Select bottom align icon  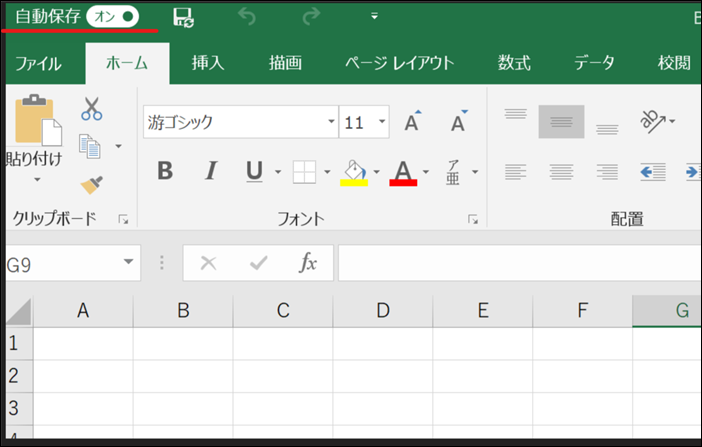[x=607, y=129]
